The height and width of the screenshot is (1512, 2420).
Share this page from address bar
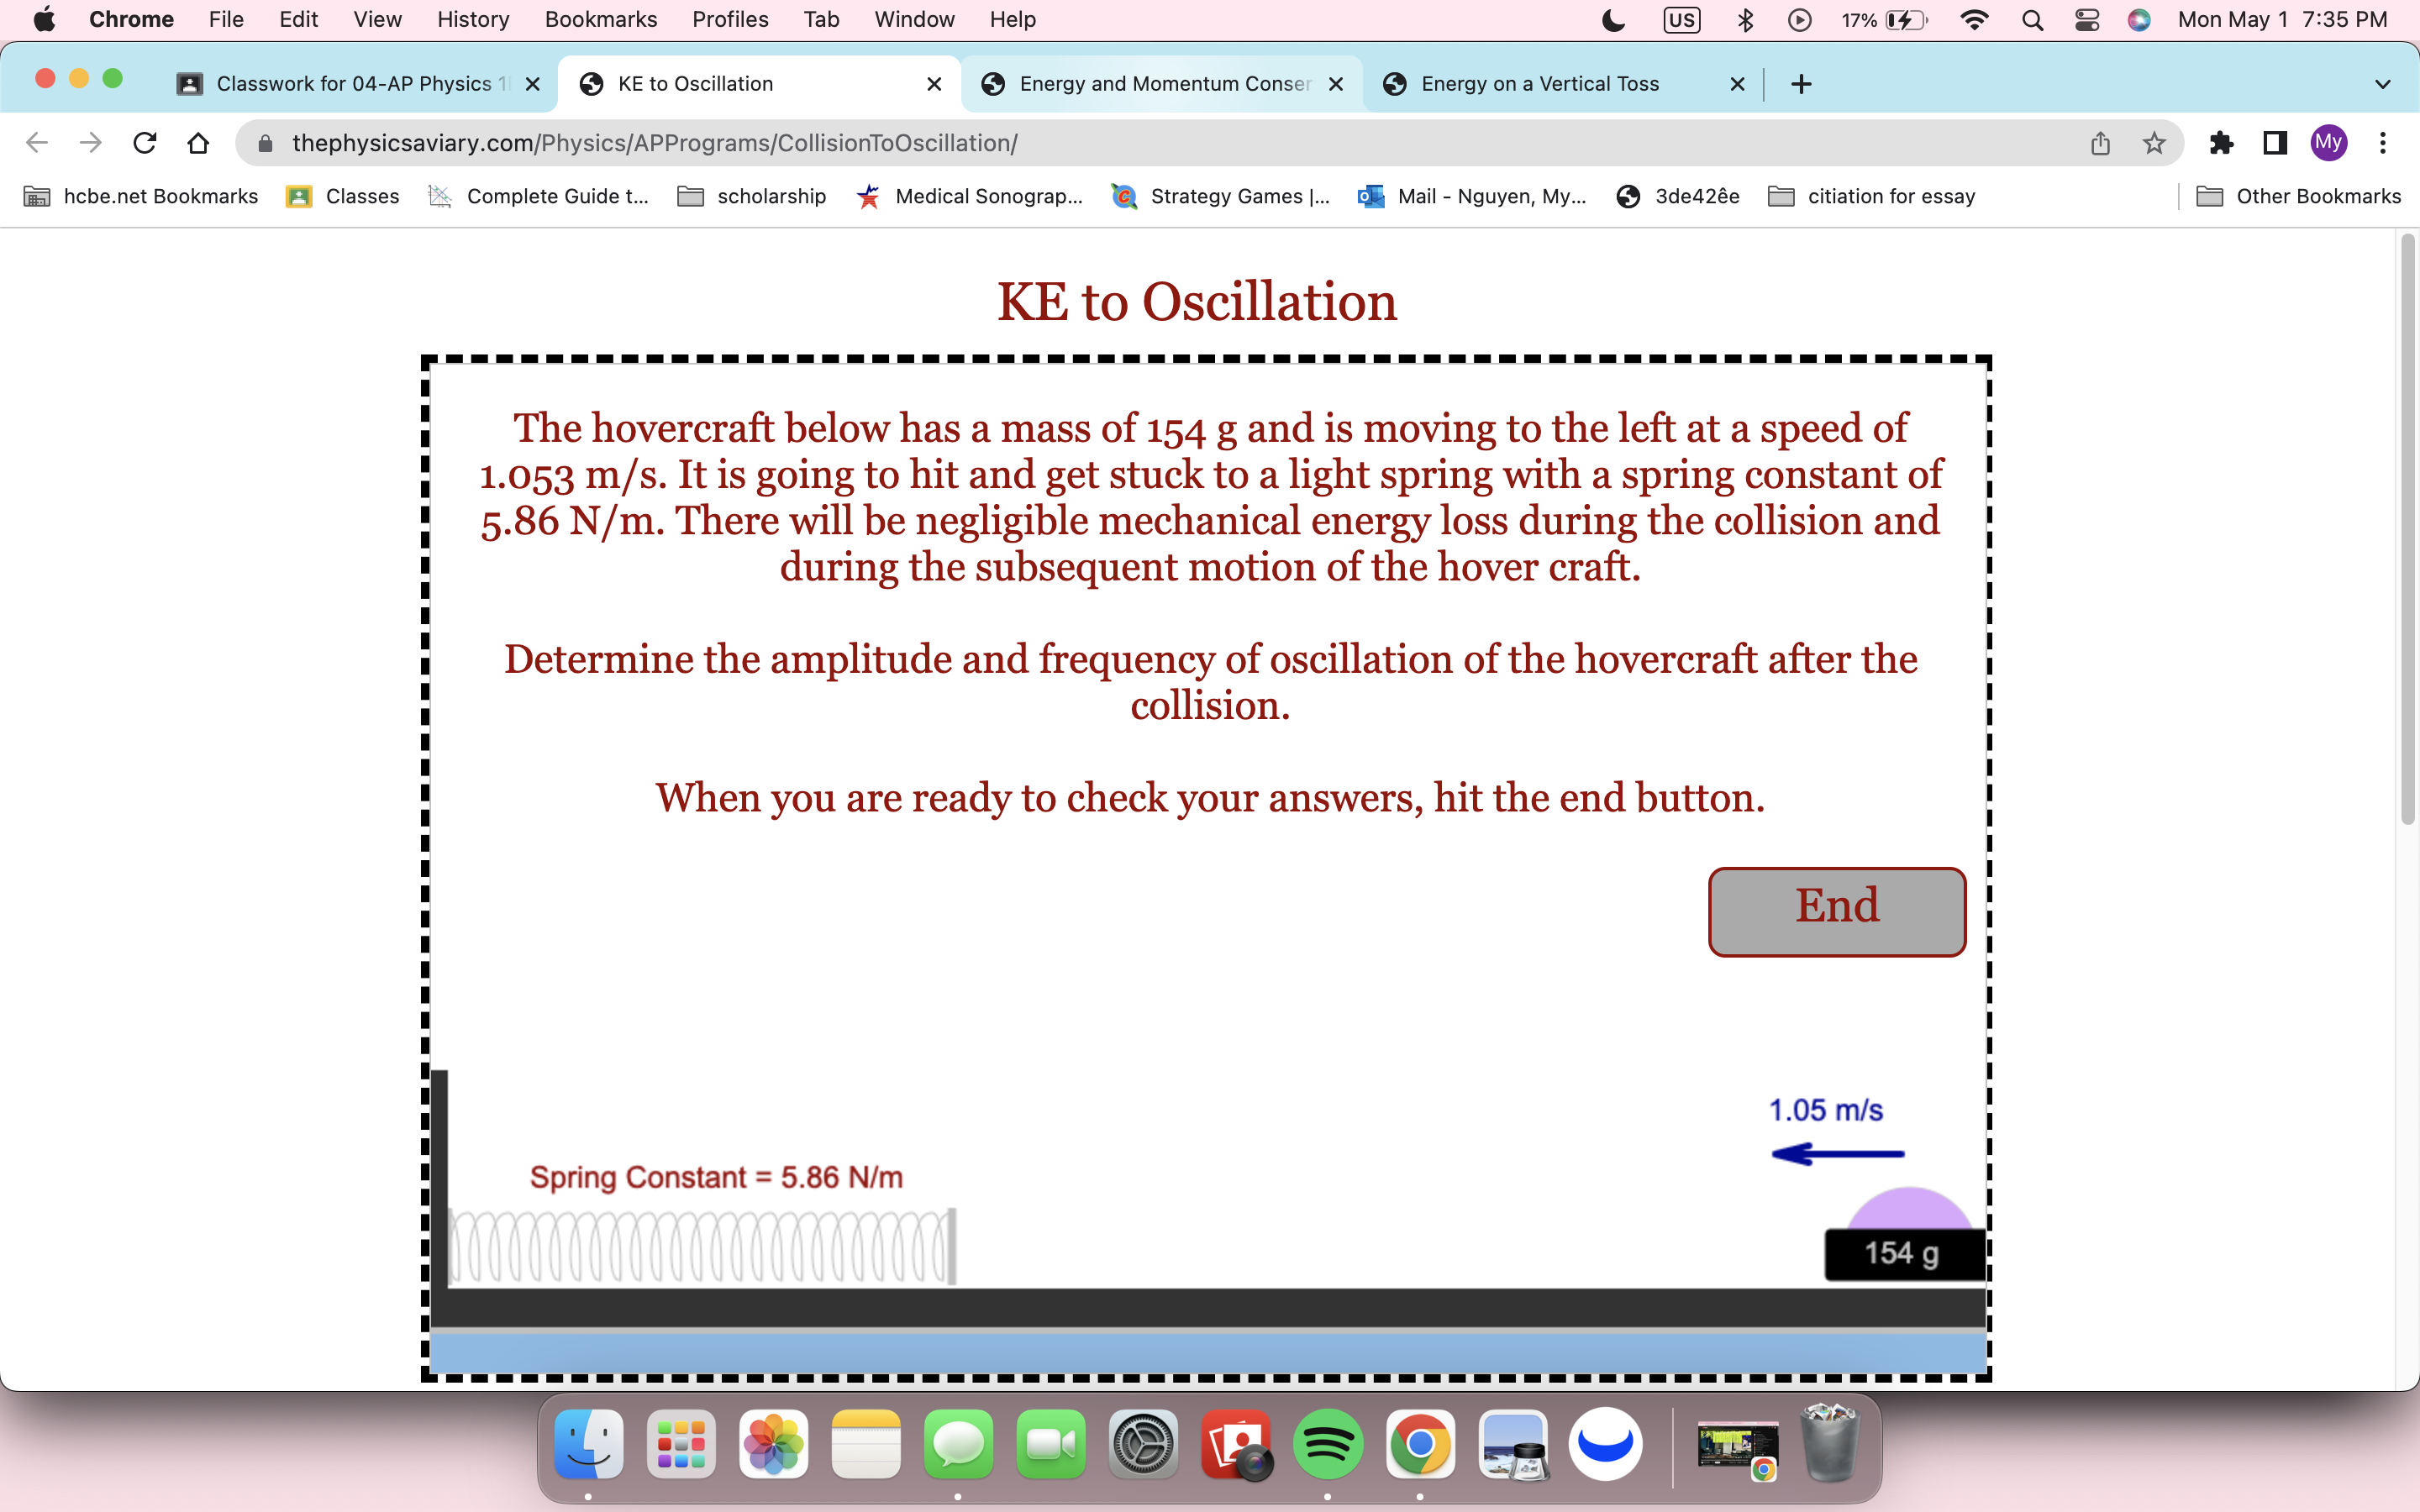[x=2100, y=143]
